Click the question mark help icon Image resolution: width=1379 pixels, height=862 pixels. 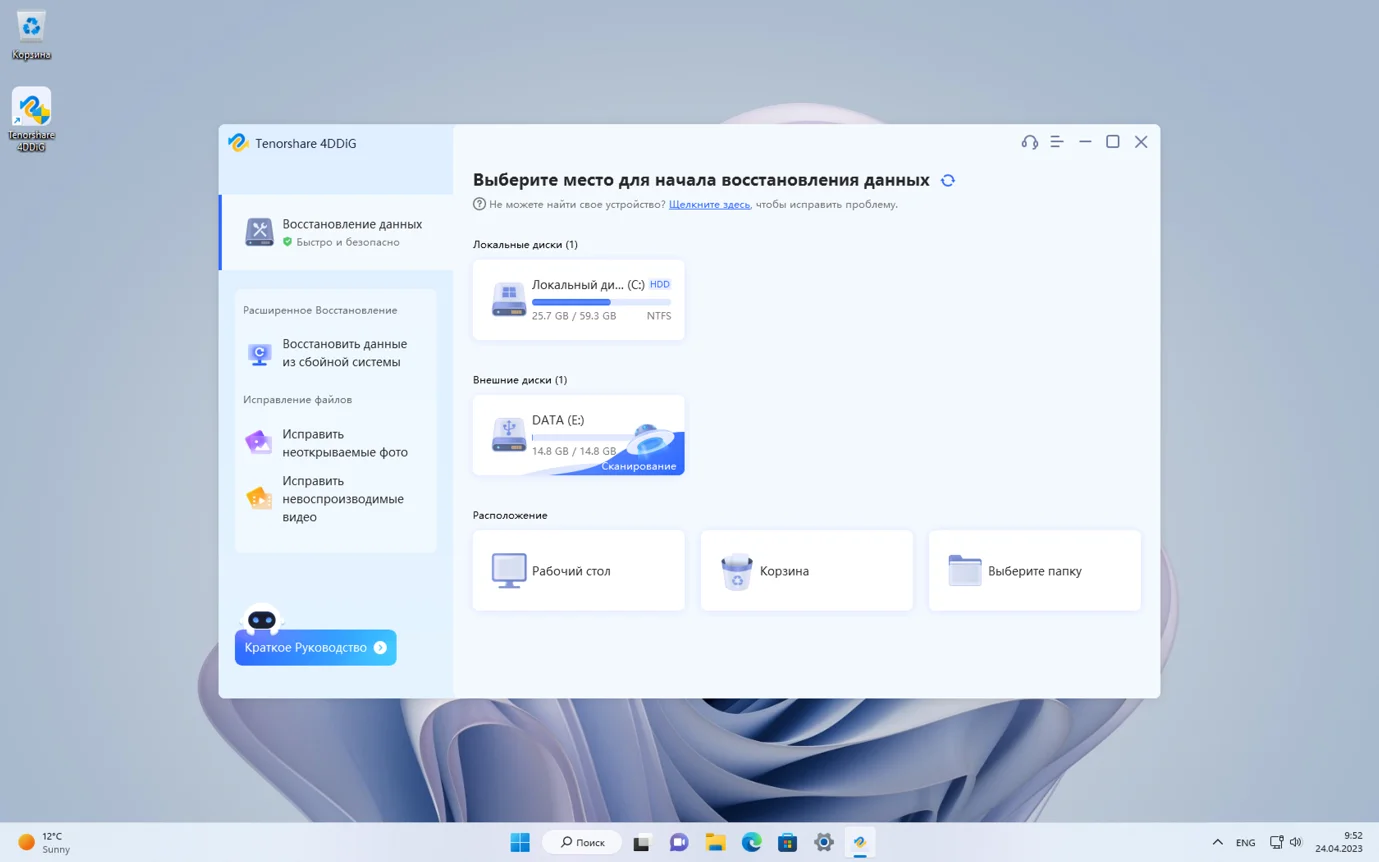tap(479, 204)
